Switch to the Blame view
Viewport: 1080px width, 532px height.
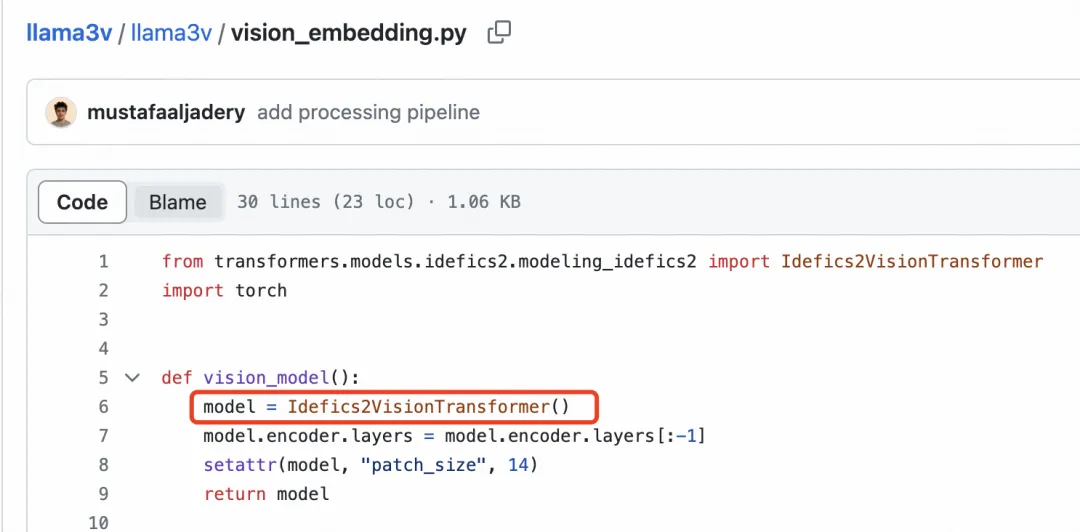tap(178, 202)
